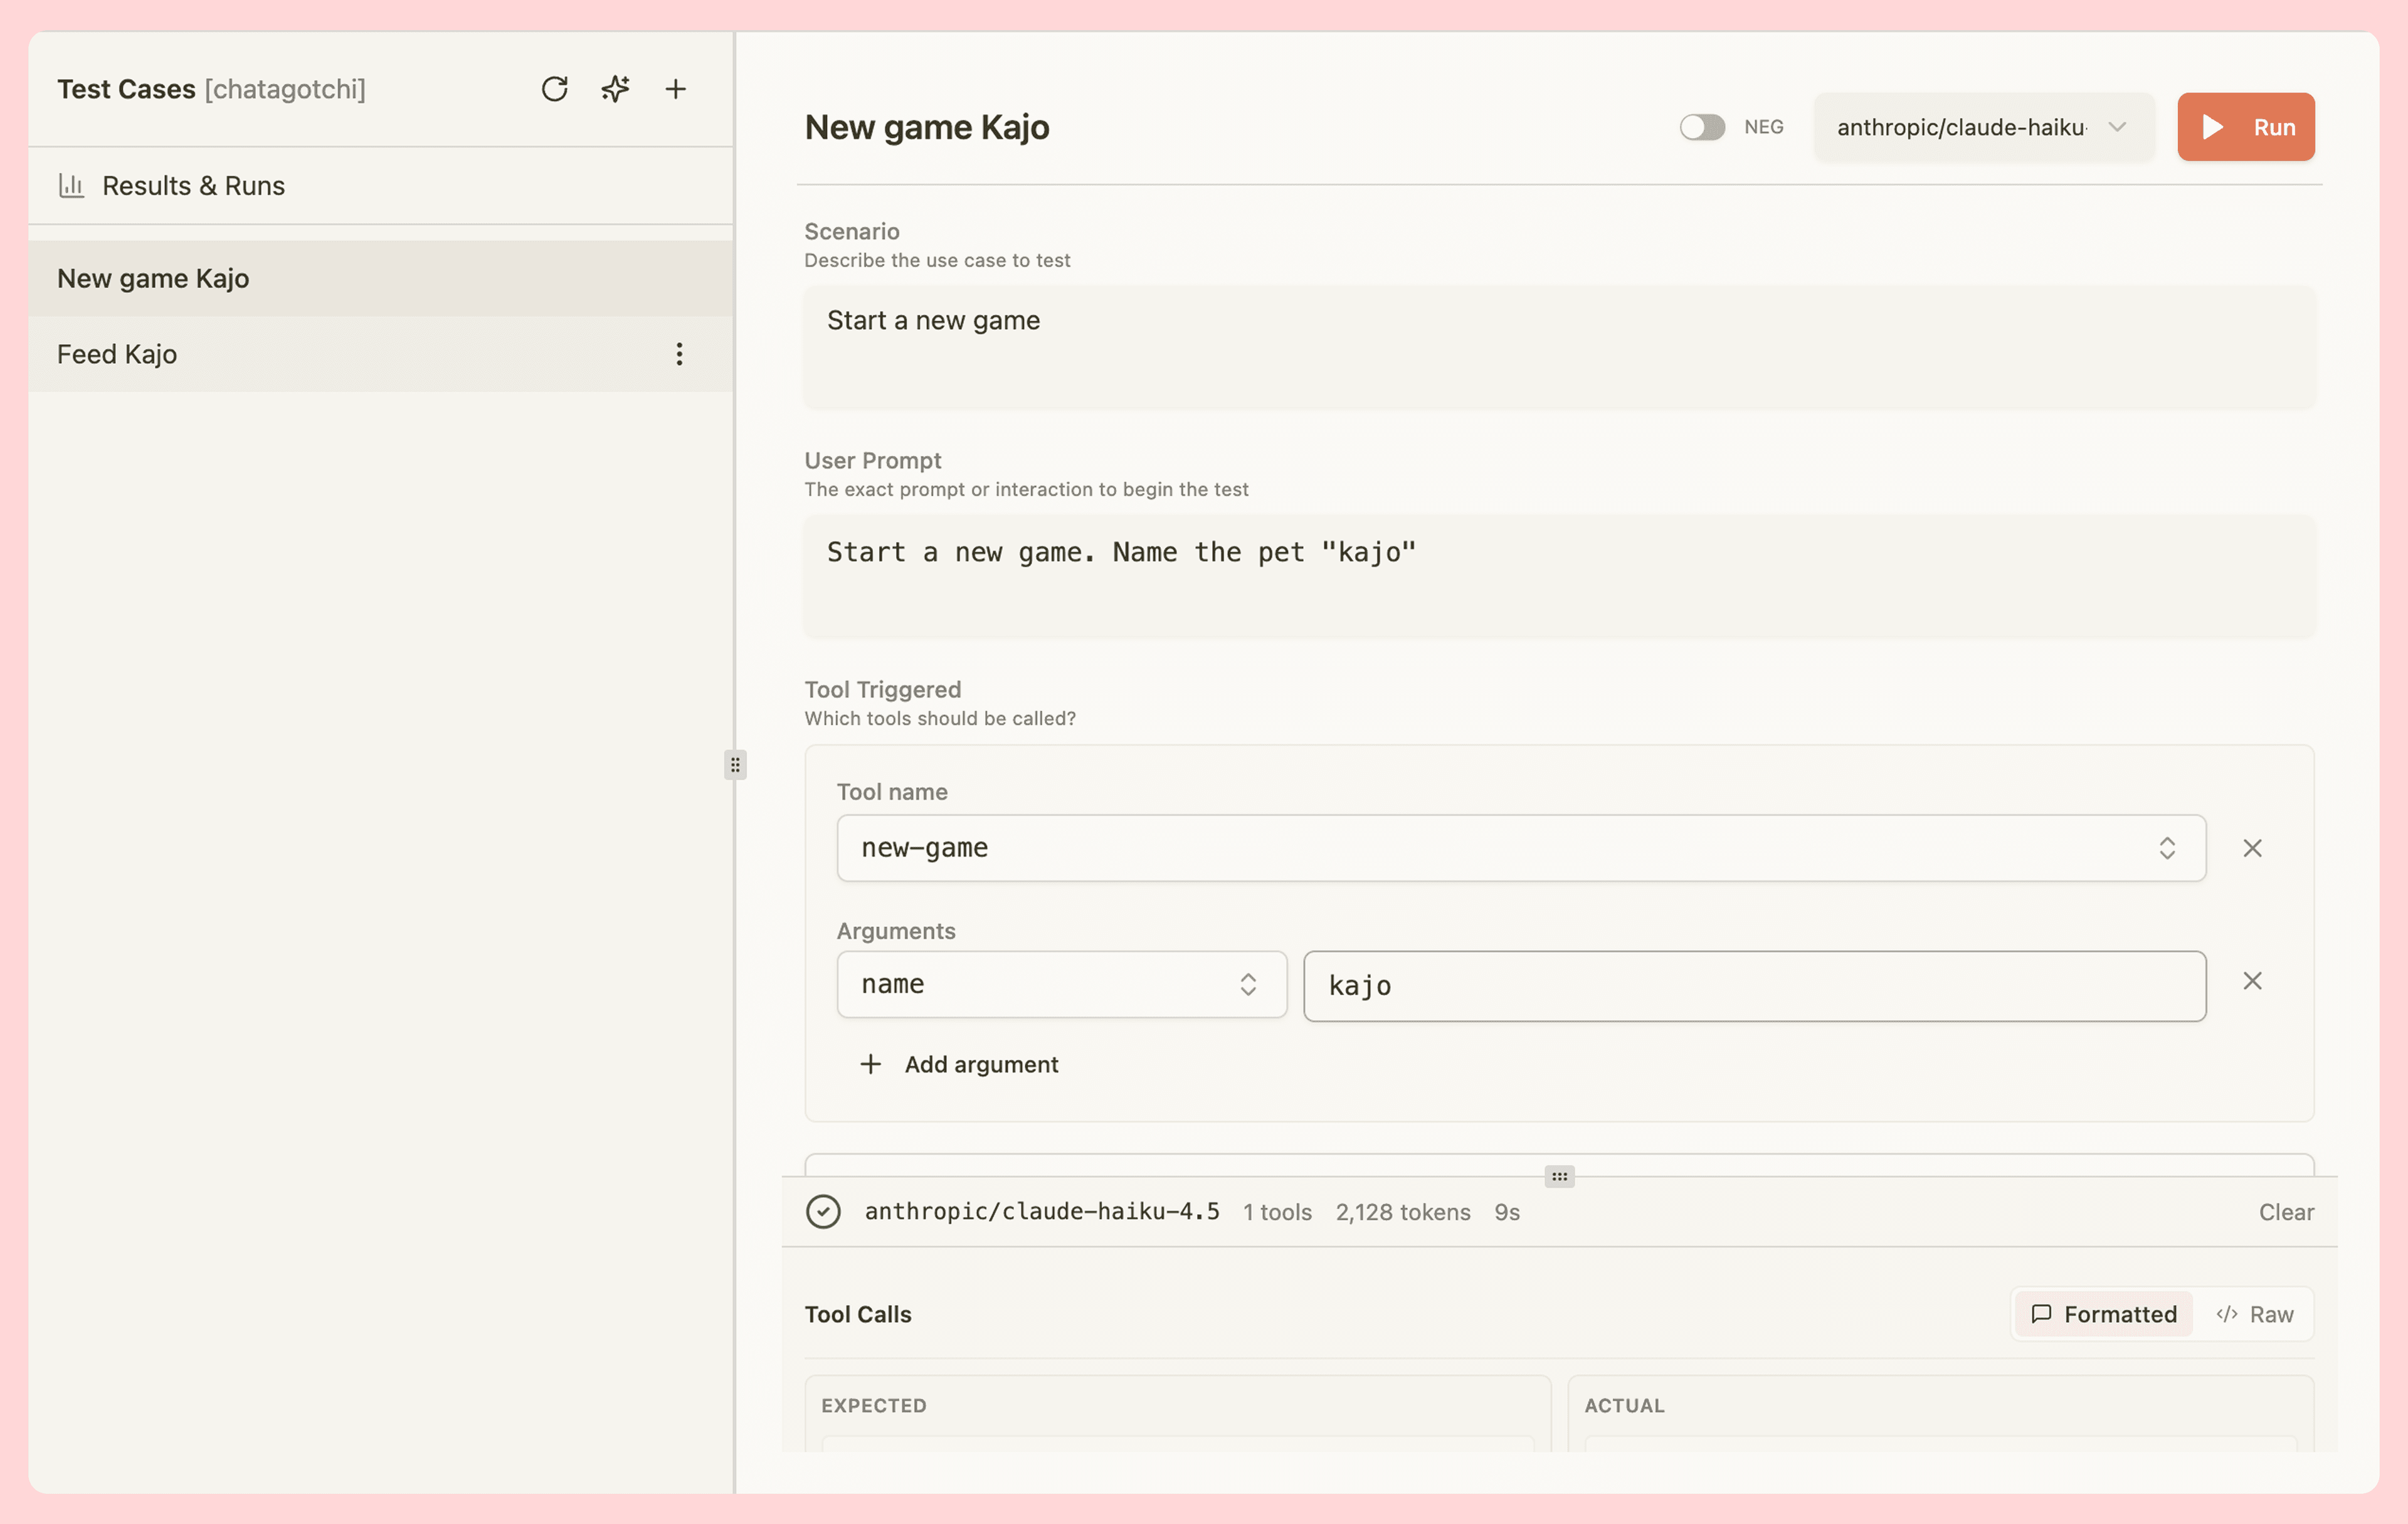Click Add argument
The width and height of the screenshot is (2408, 1524).
[960, 1064]
